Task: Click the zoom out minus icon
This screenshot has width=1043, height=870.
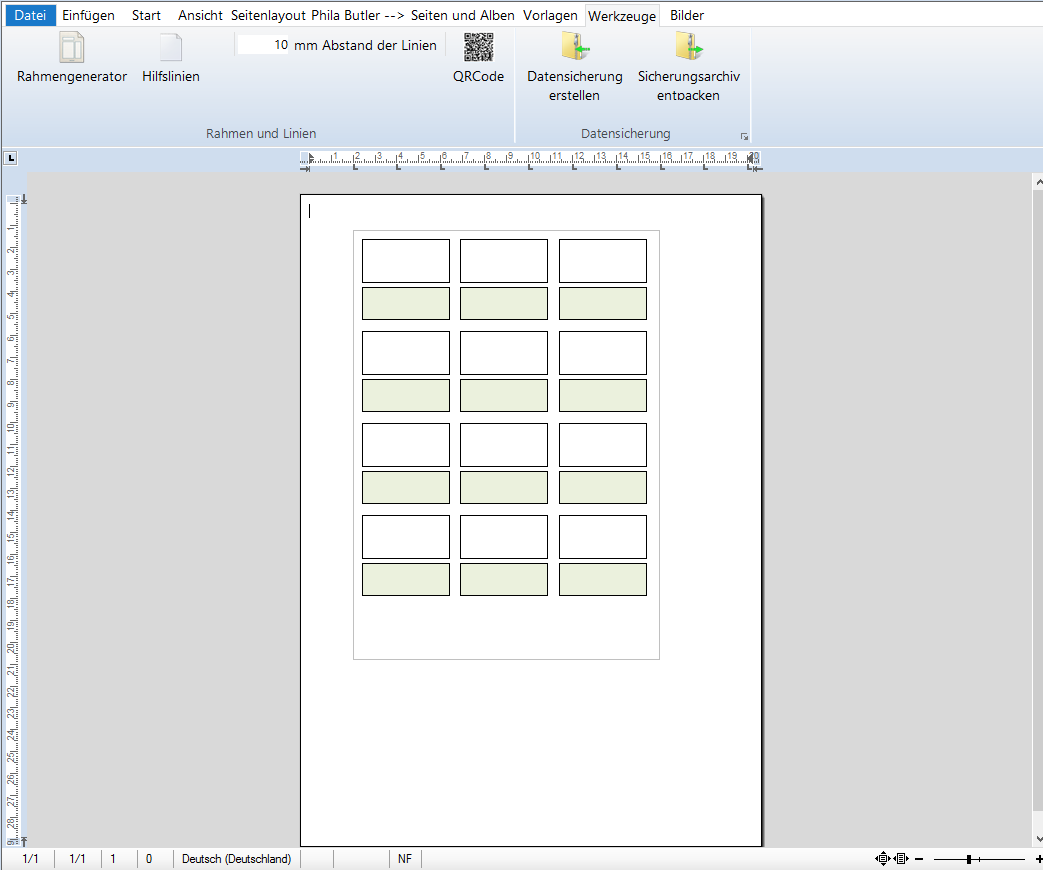Action: click(x=919, y=859)
